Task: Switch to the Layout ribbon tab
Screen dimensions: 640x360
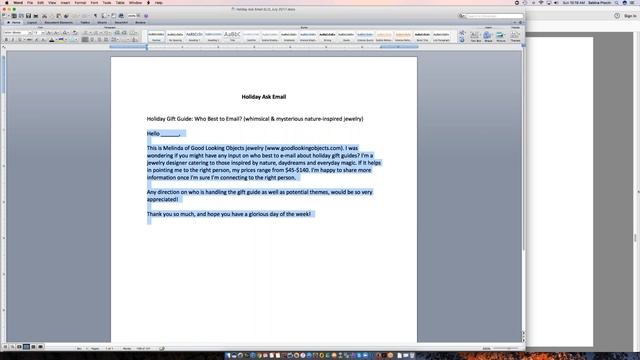Action: (x=32, y=22)
